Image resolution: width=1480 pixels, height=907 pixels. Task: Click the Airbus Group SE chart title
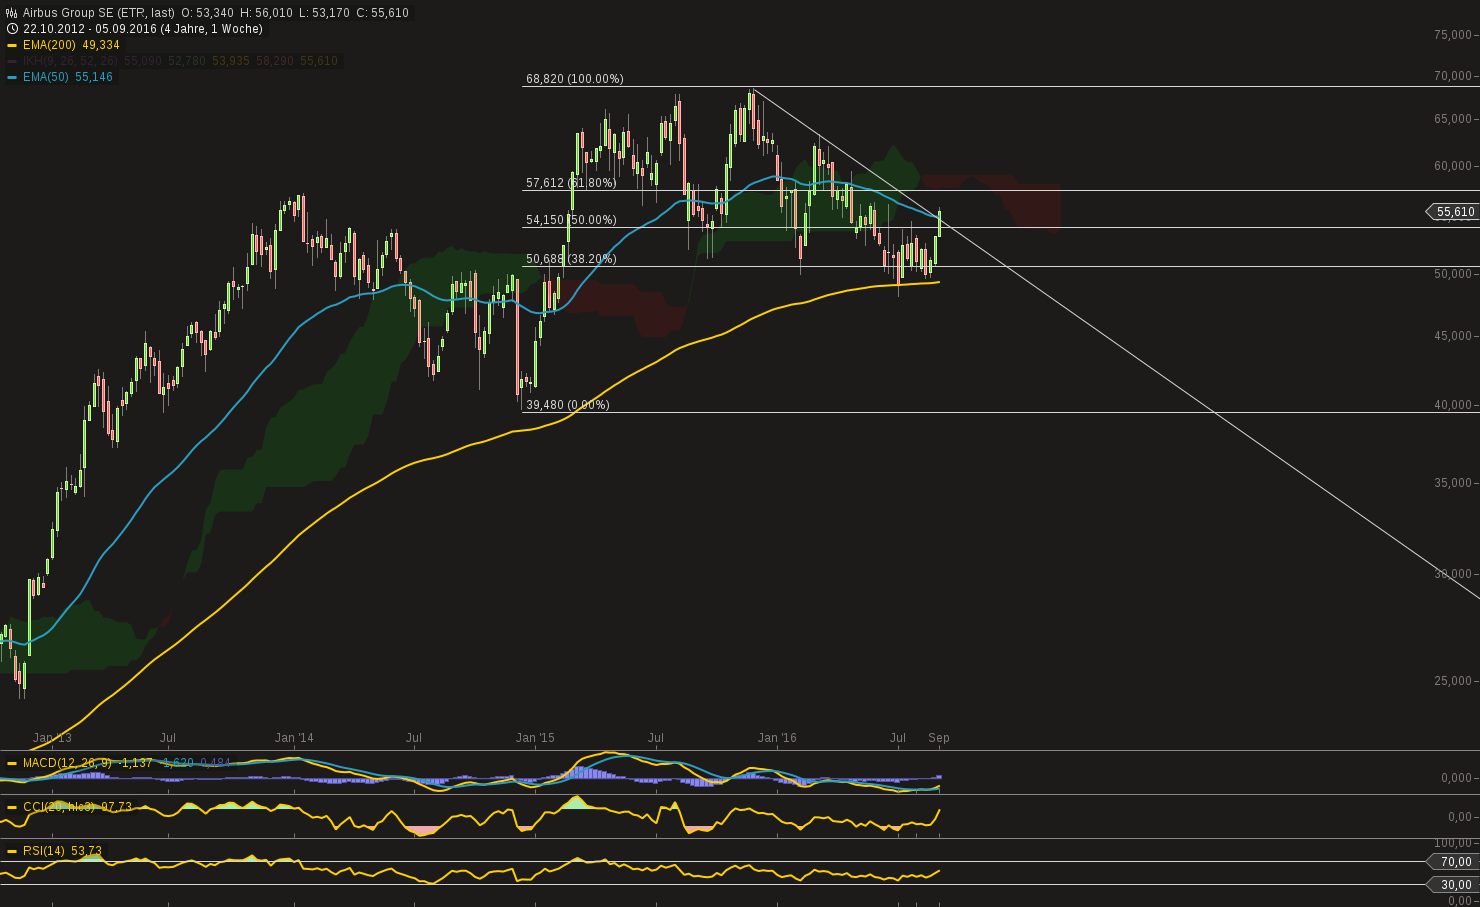pyautogui.click(x=95, y=14)
